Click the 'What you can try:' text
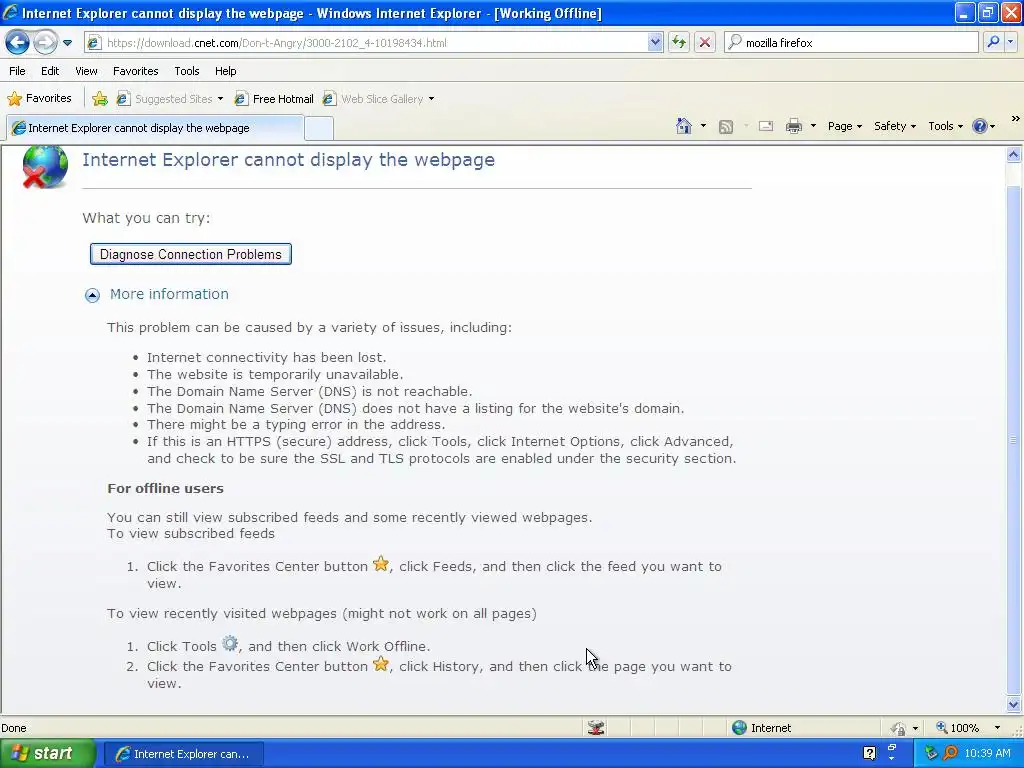 pos(146,218)
